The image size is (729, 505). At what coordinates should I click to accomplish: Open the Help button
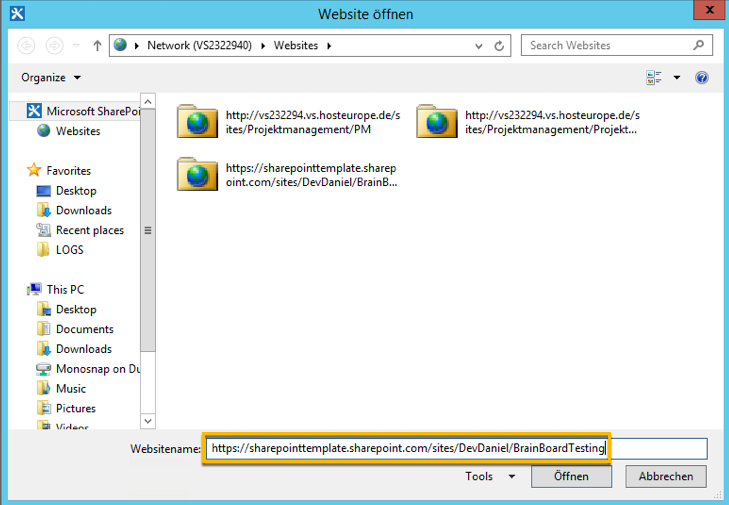pos(702,78)
